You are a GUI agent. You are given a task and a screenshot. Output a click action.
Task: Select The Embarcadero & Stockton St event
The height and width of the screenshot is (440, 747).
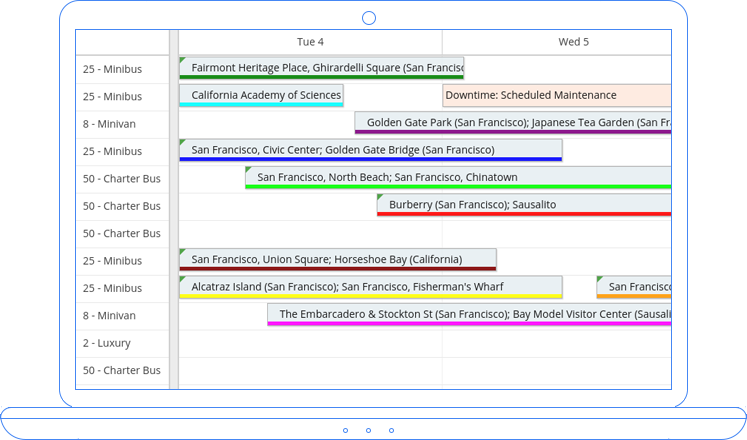[468, 313]
